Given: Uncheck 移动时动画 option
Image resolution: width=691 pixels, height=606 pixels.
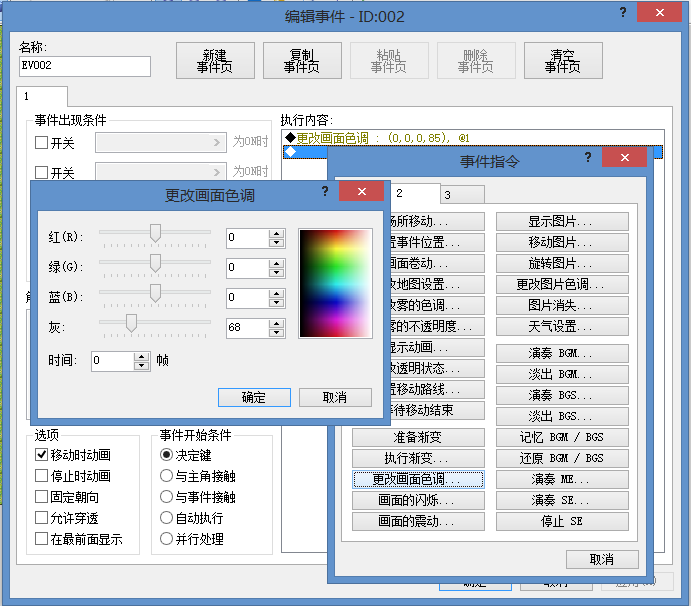Looking at the screenshot, I should (x=41, y=455).
